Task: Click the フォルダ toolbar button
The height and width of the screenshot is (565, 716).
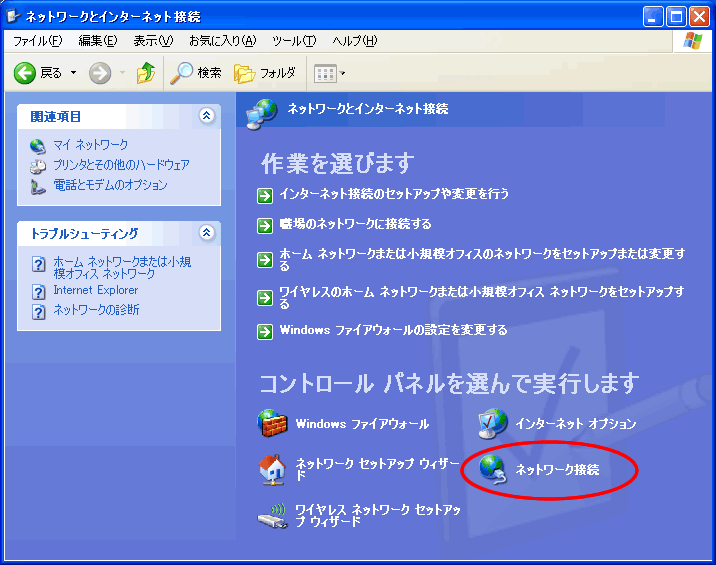Action: 264,73
